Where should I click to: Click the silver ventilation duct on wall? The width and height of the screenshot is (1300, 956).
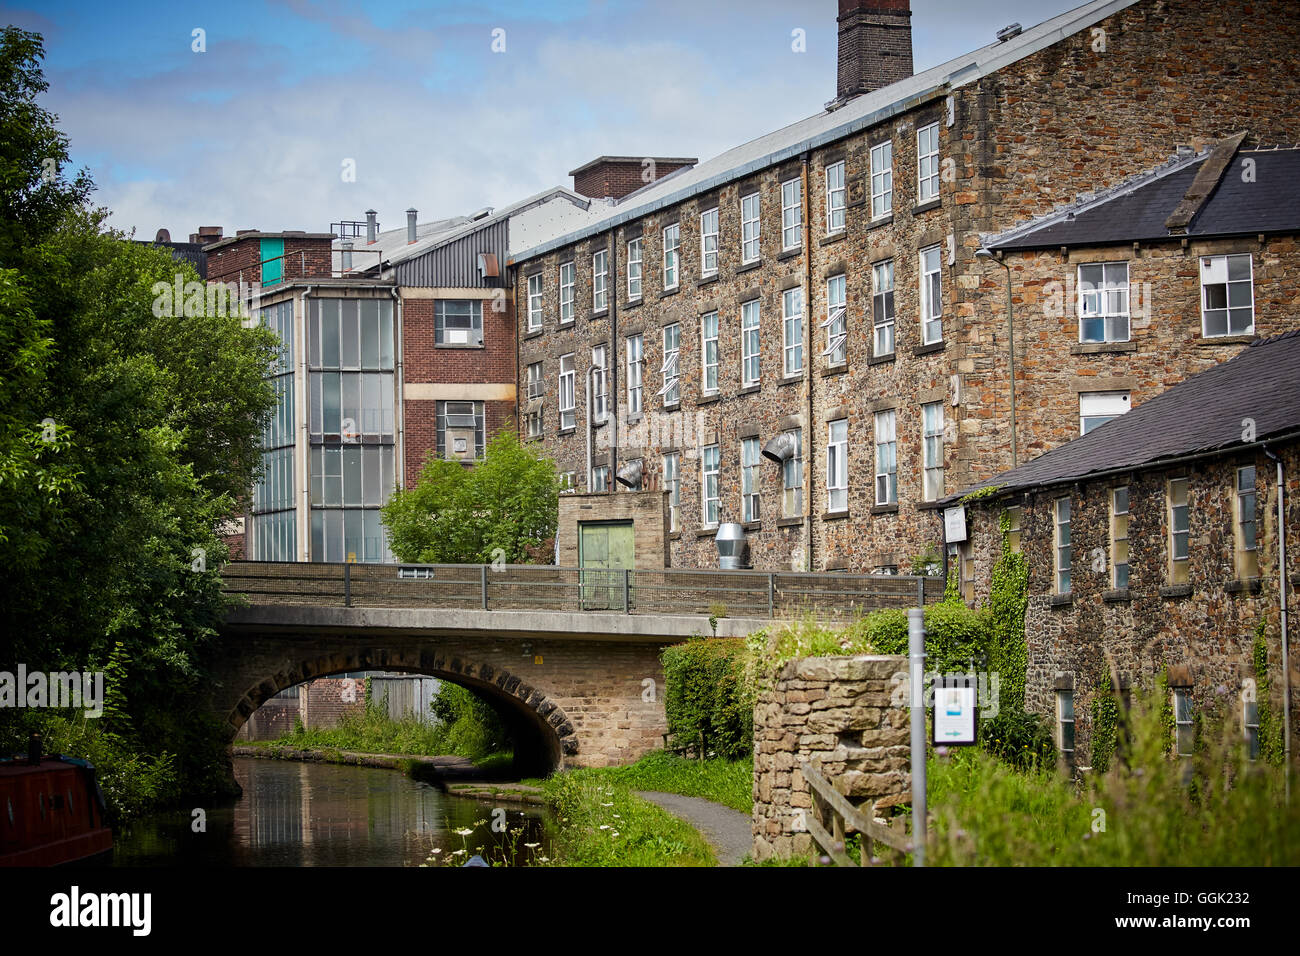pos(731,544)
